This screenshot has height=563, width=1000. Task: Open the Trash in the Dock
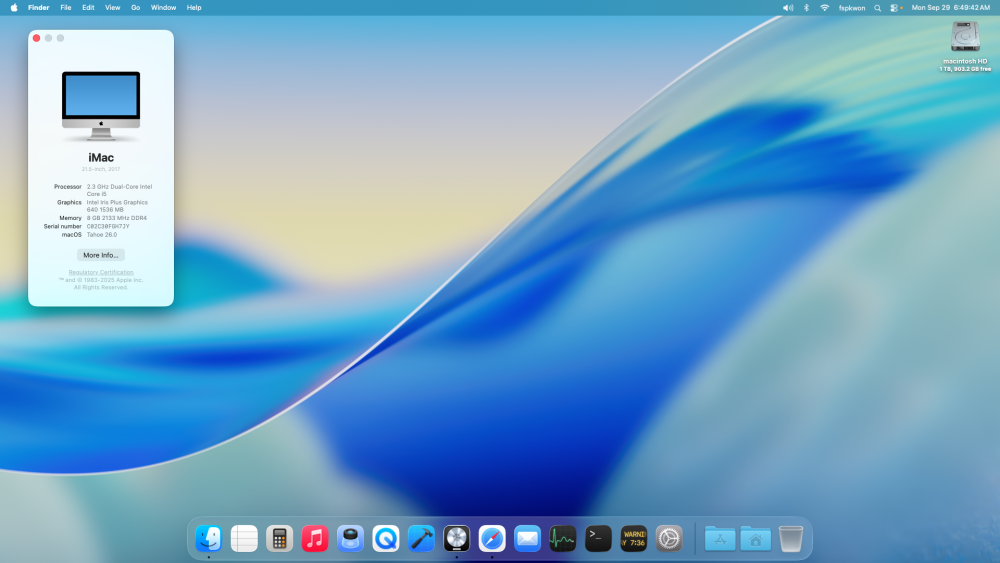pos(791,538)
